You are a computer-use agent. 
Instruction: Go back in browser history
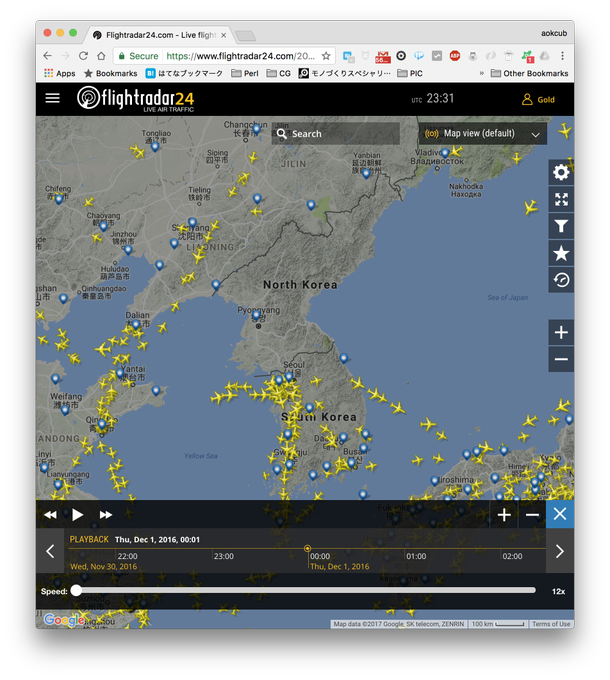click(48, 56)
